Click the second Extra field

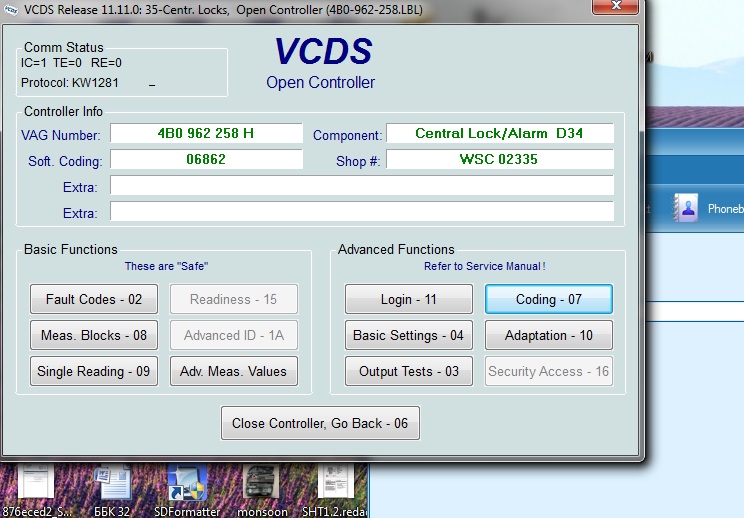coord(362,212)
